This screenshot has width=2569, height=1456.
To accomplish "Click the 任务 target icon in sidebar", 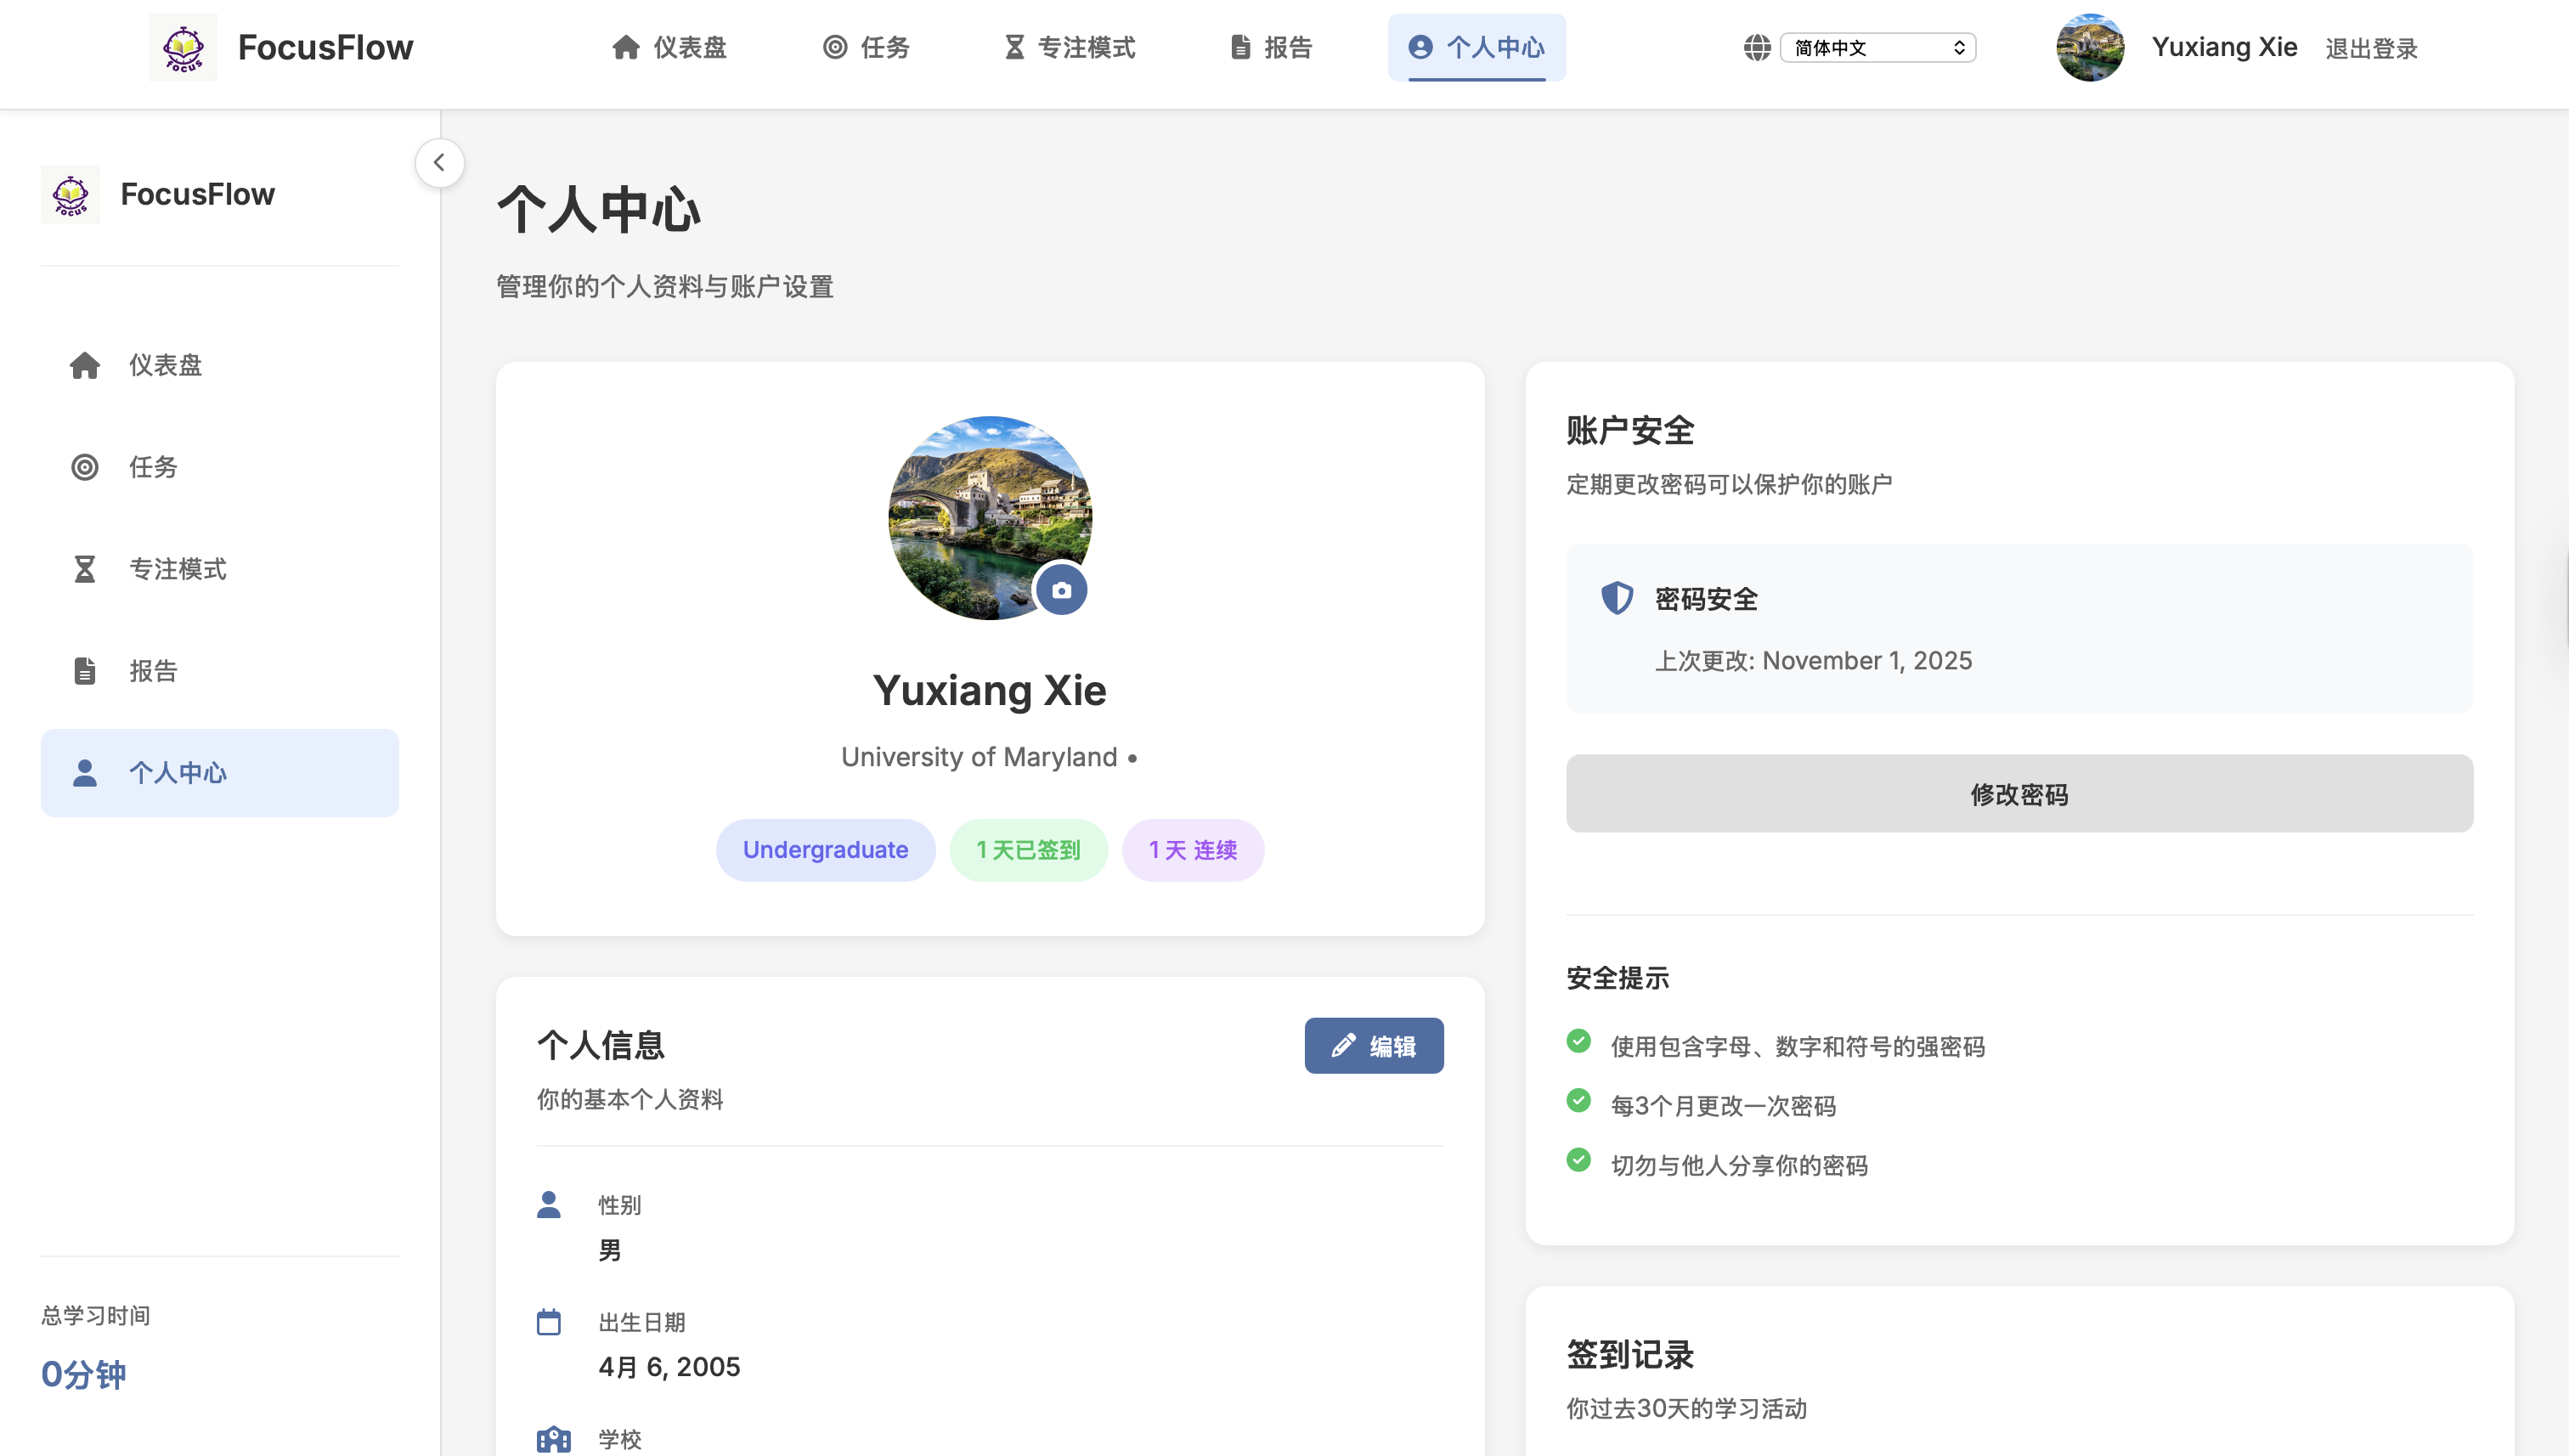I will click(x=85, y=467).
